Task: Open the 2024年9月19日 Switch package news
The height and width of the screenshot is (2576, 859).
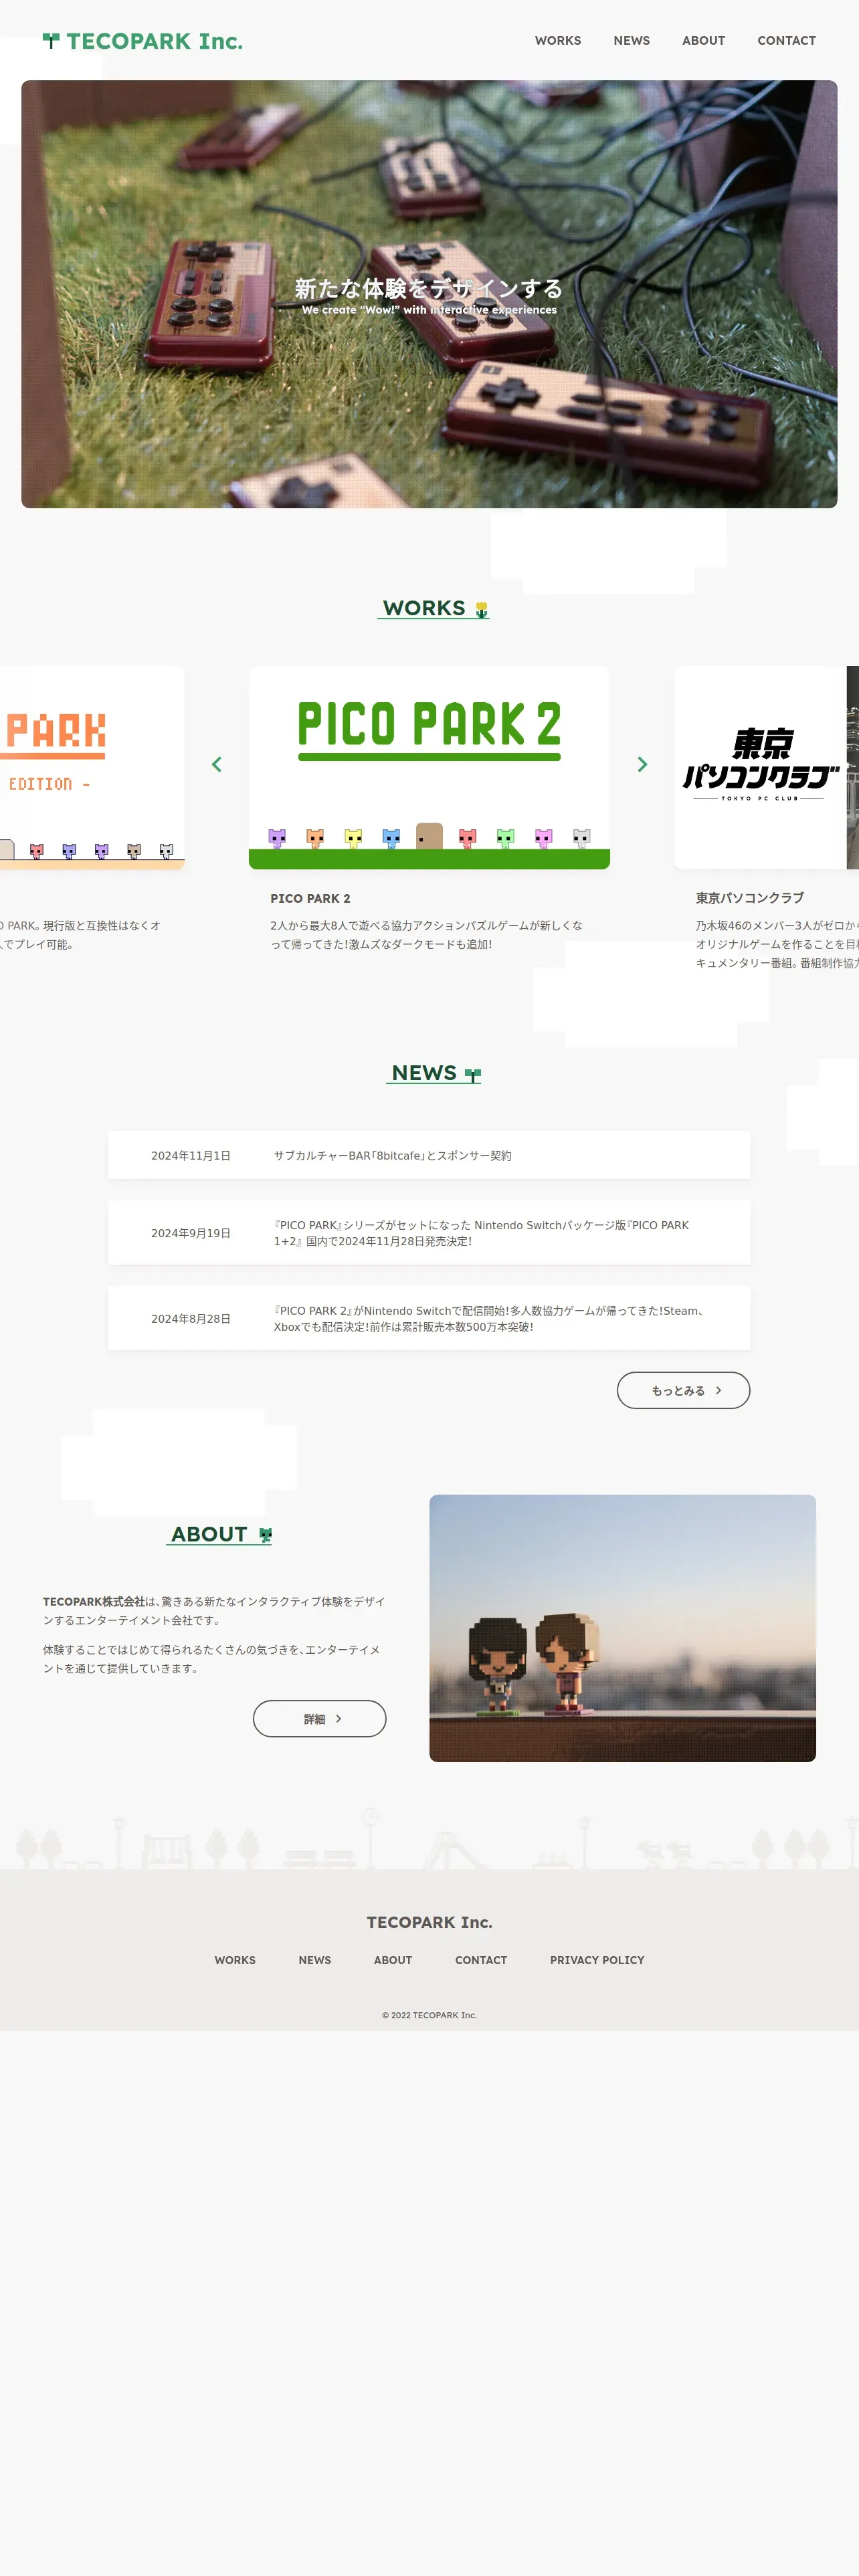Action: (429, 1233)
